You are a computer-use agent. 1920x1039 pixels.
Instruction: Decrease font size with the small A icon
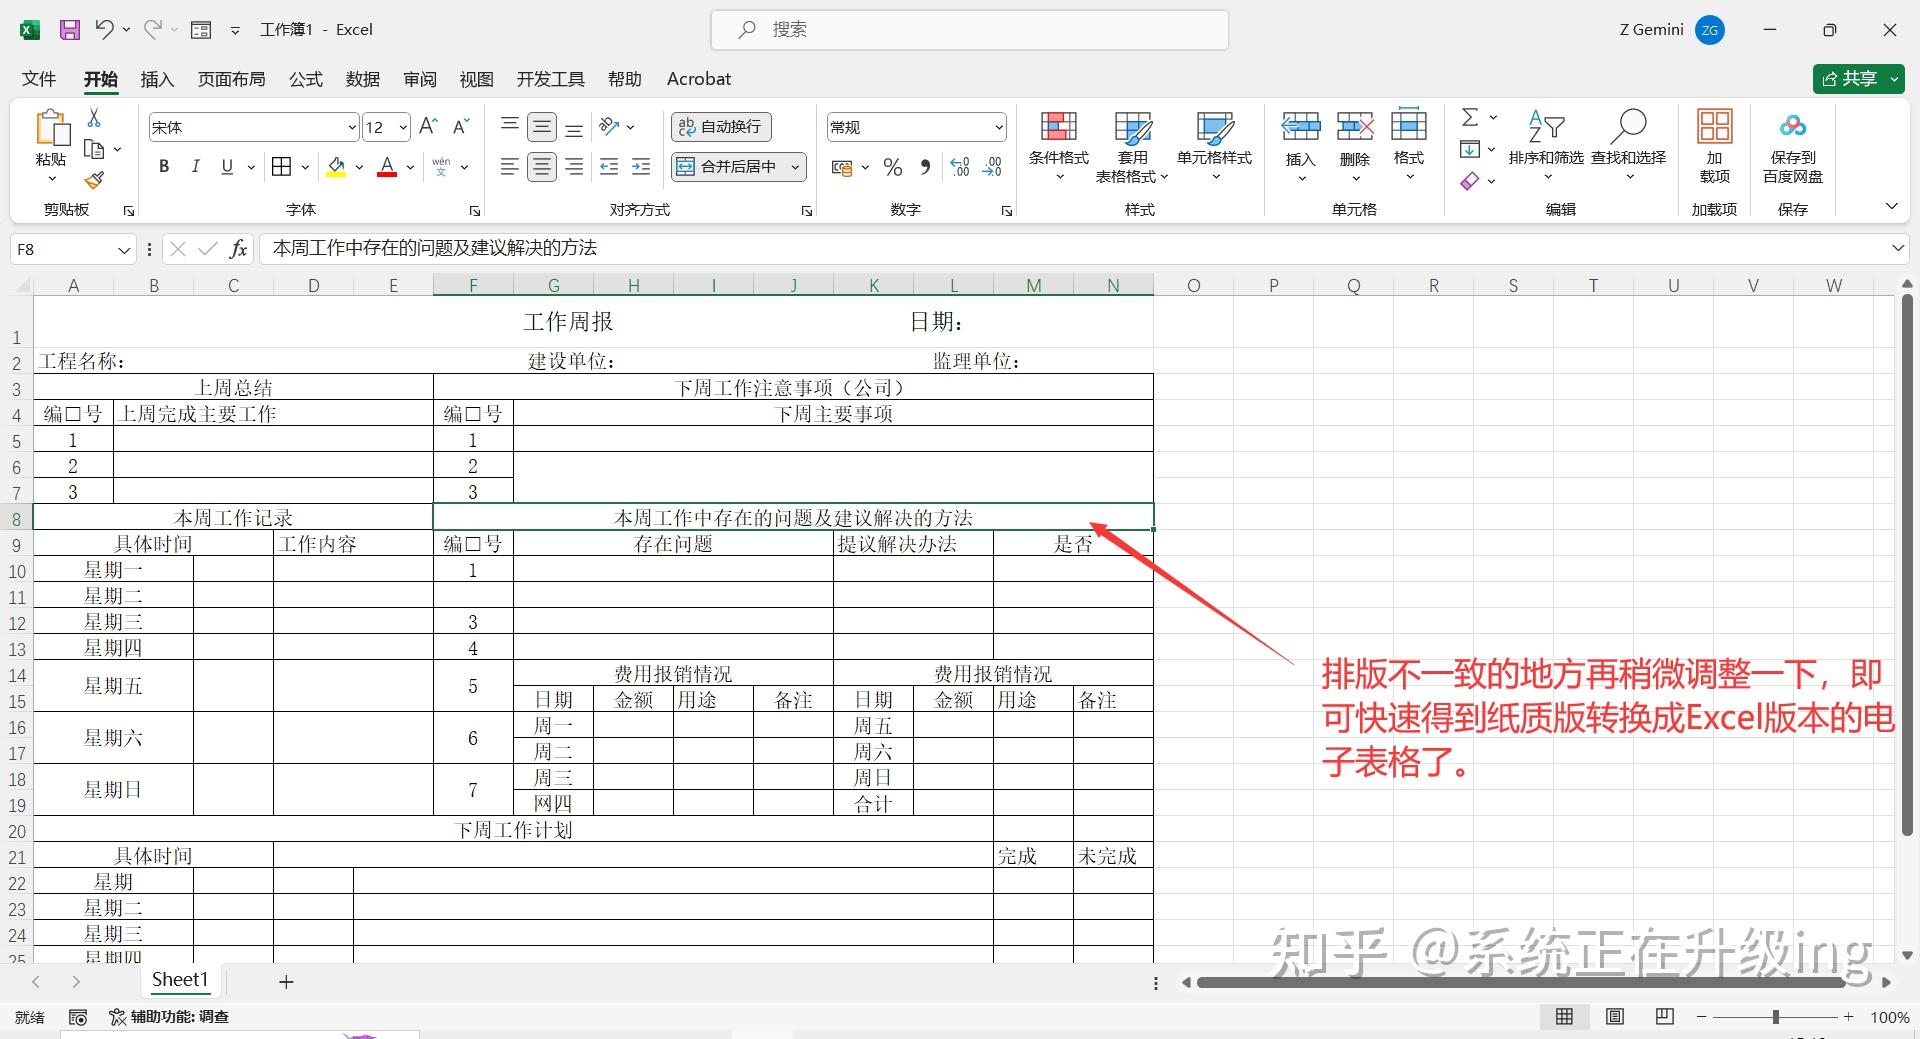[461, 127]
